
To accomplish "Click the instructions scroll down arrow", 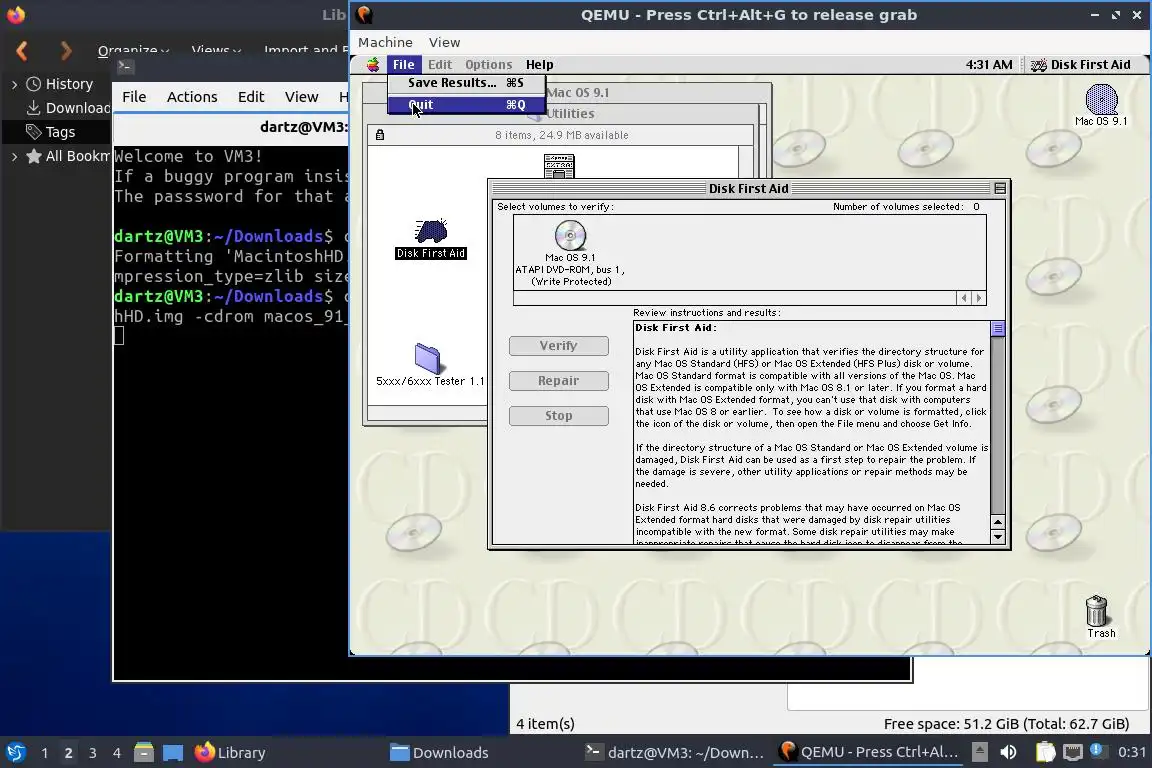I will [998, 537].
